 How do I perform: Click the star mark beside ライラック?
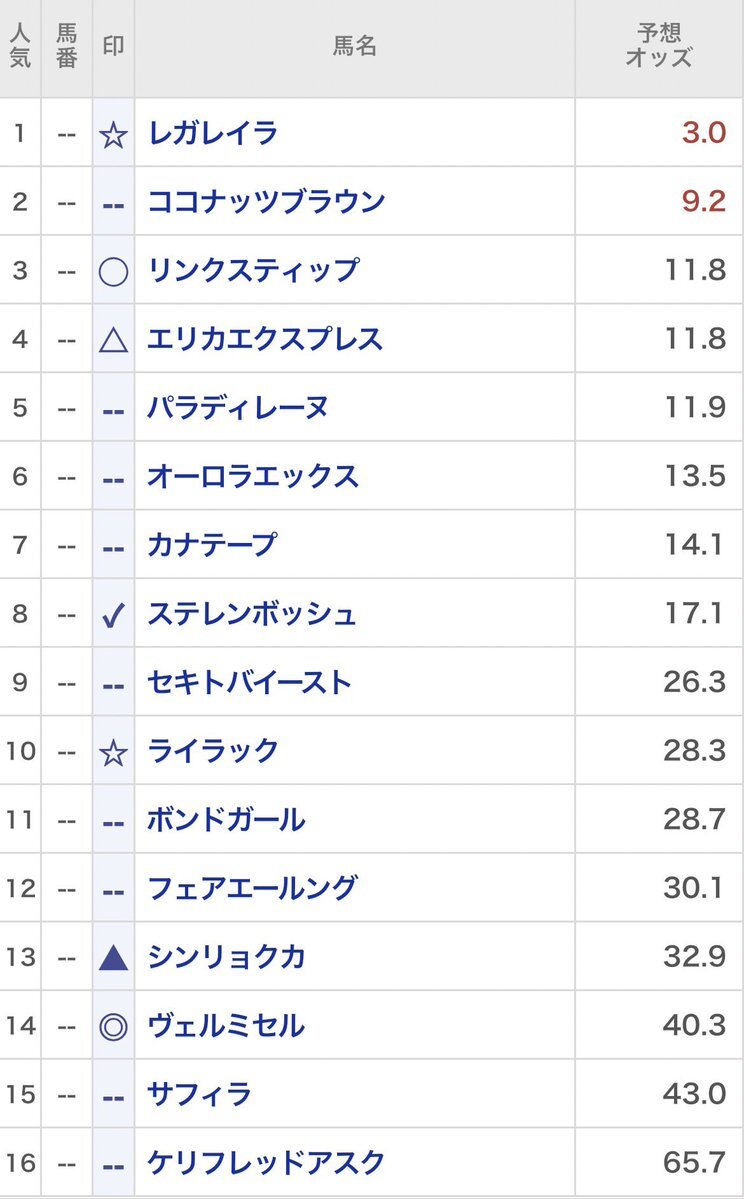tap(114, 752)
